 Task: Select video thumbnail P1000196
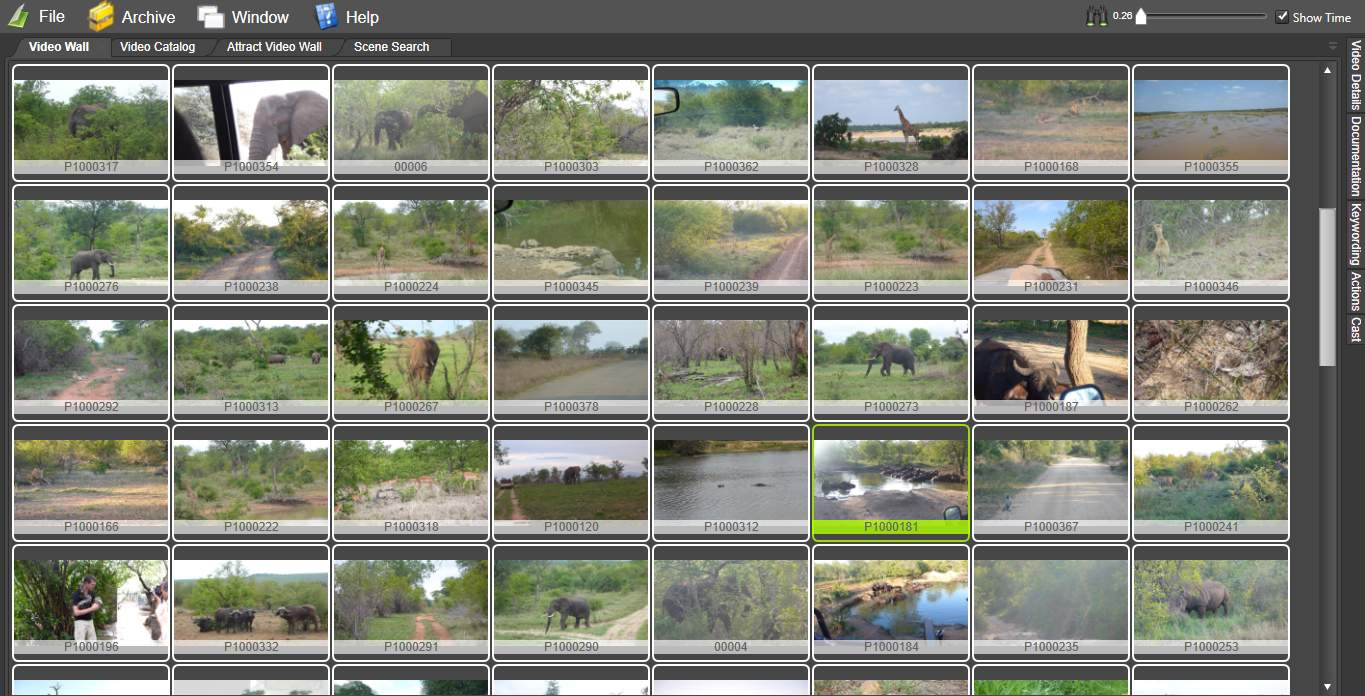pyautogui.click(x=91, y=603)
